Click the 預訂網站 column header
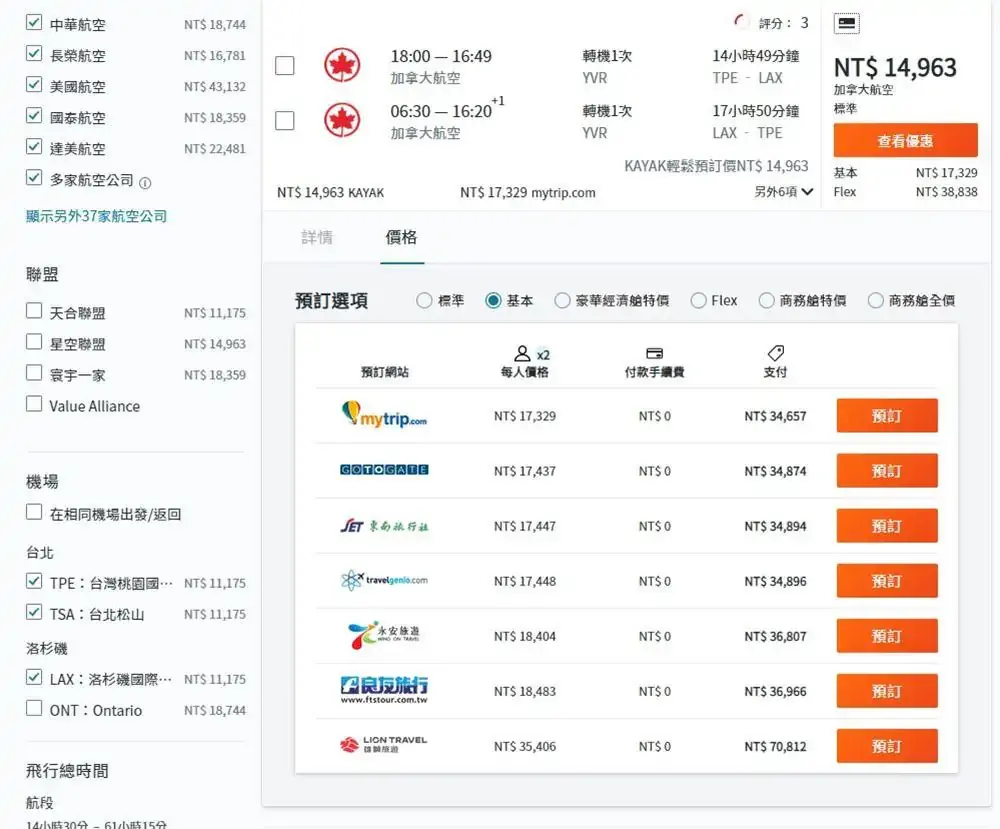 tap(385, 372)
